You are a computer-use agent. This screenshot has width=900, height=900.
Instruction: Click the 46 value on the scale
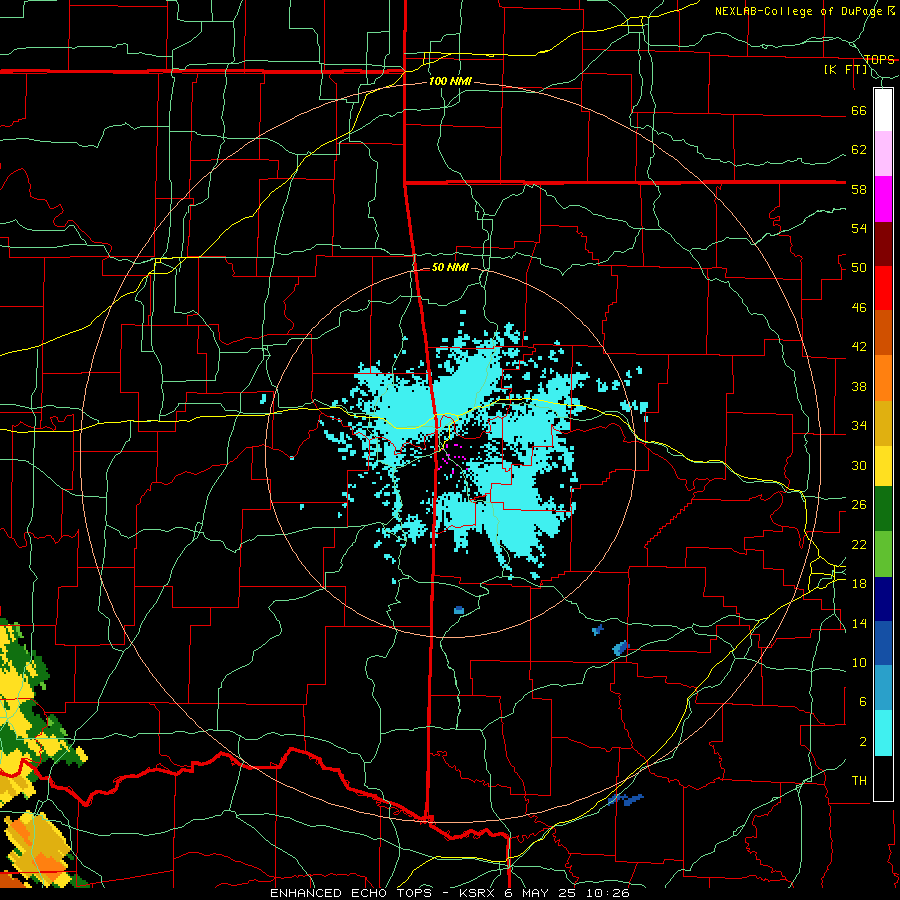(x=859, y=308)
